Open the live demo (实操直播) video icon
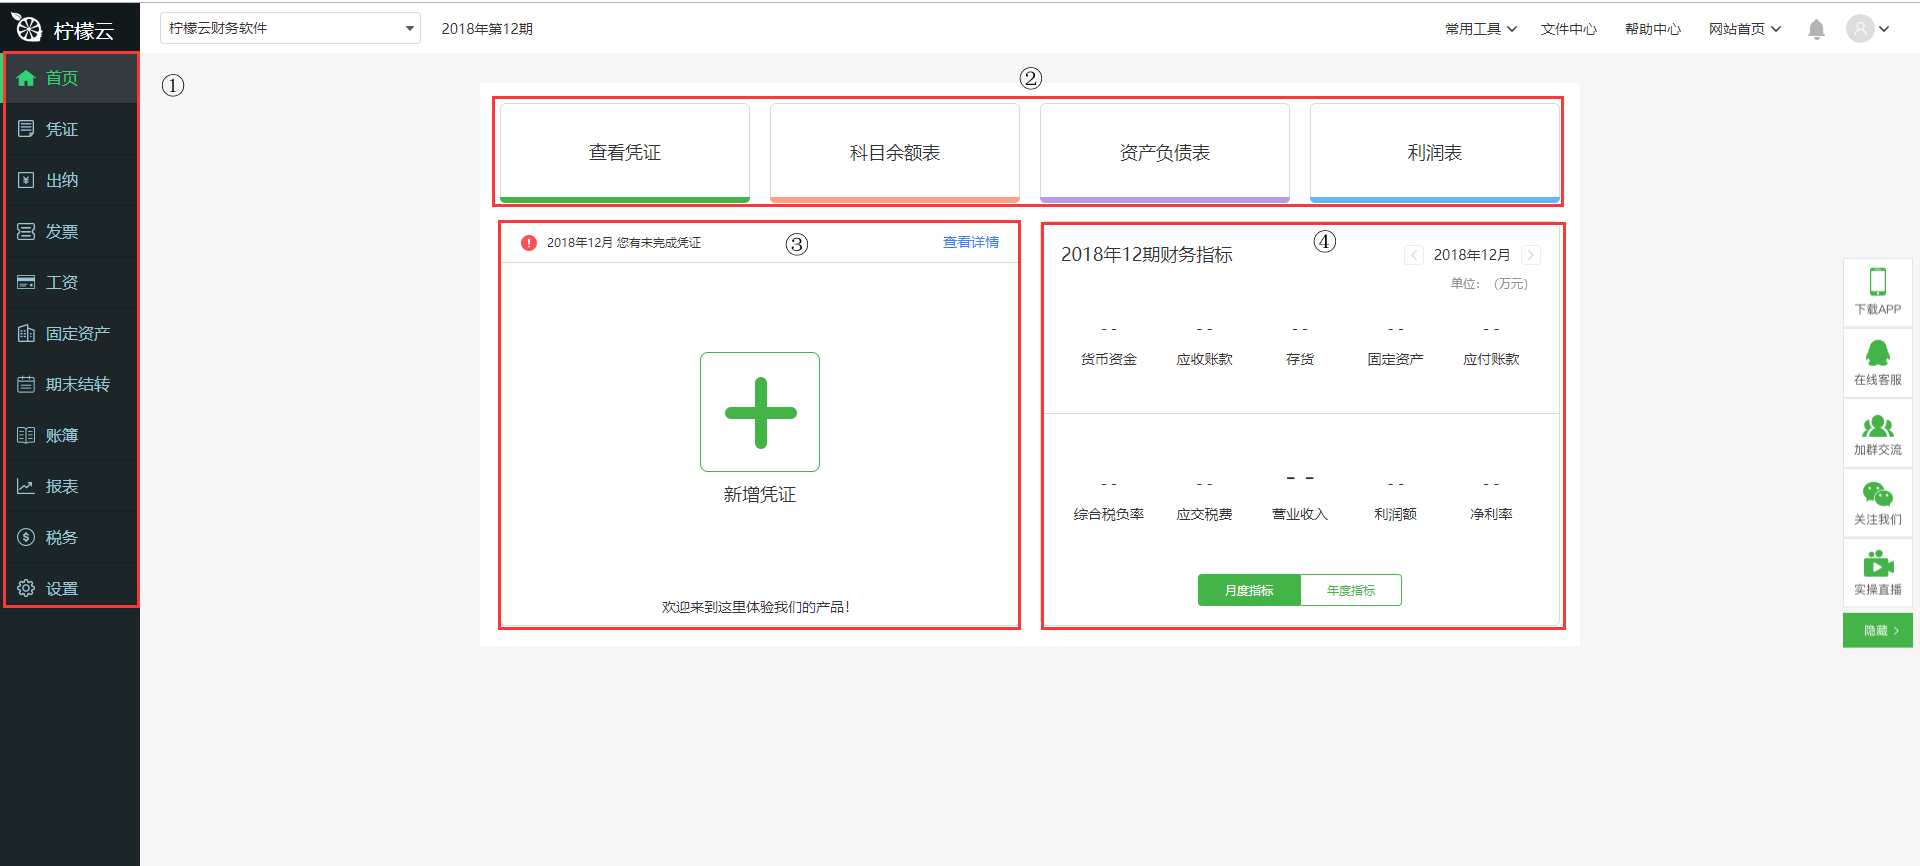Screen dimensions: 1920x866 (x=1877, y=565)
